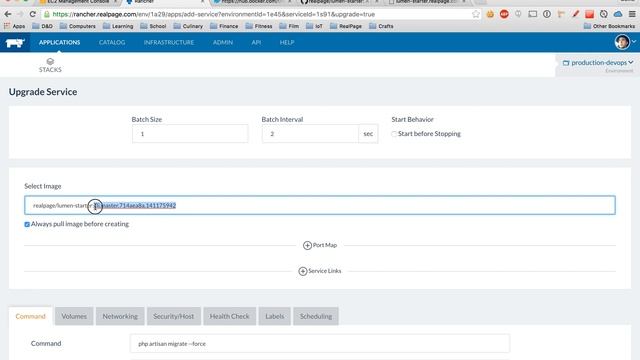The width and height of the screenshot is (640, 360).
Task: Open the API menu
Action: tap(256, 42)
